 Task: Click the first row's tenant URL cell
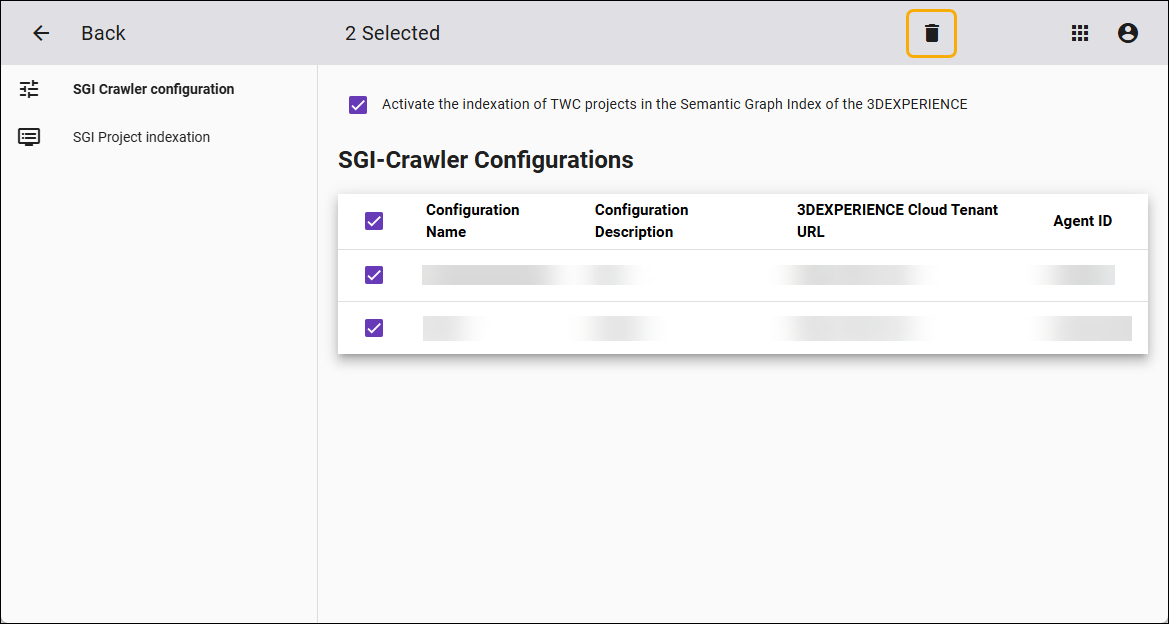[855, 275]
